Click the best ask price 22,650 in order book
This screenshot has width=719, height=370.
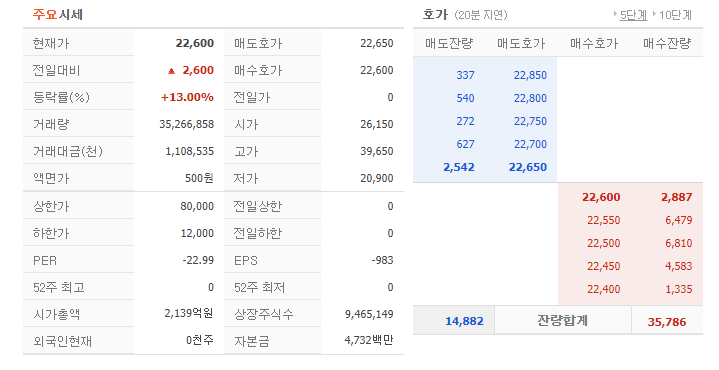tap(528, 167)
